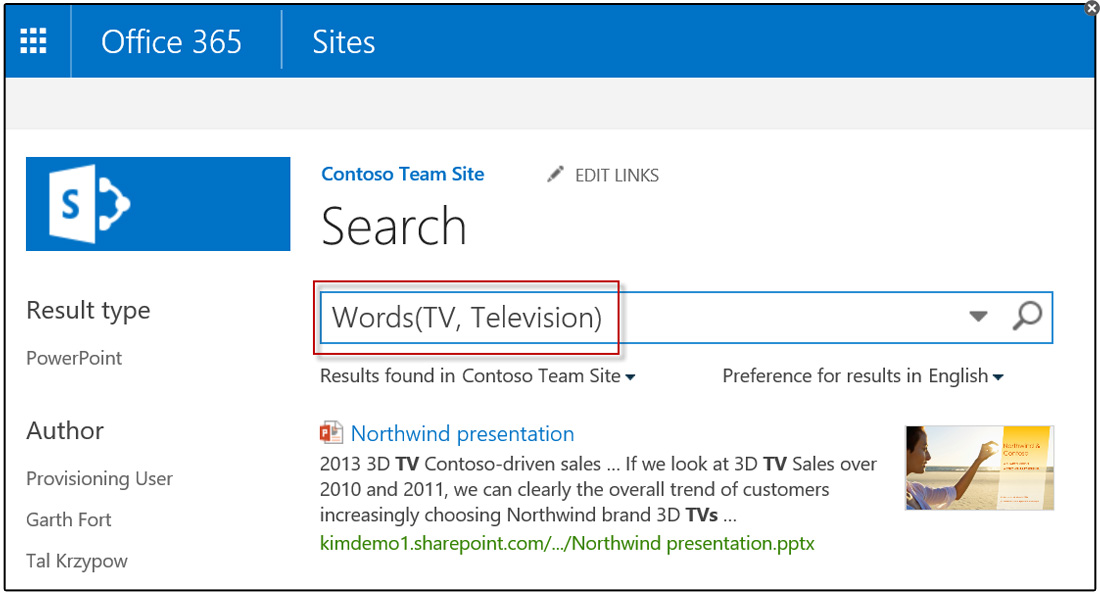The height and width of the screenshot is (595, 1100).
Task: Click the Author refiner heading
Action: tap(65, 430)
